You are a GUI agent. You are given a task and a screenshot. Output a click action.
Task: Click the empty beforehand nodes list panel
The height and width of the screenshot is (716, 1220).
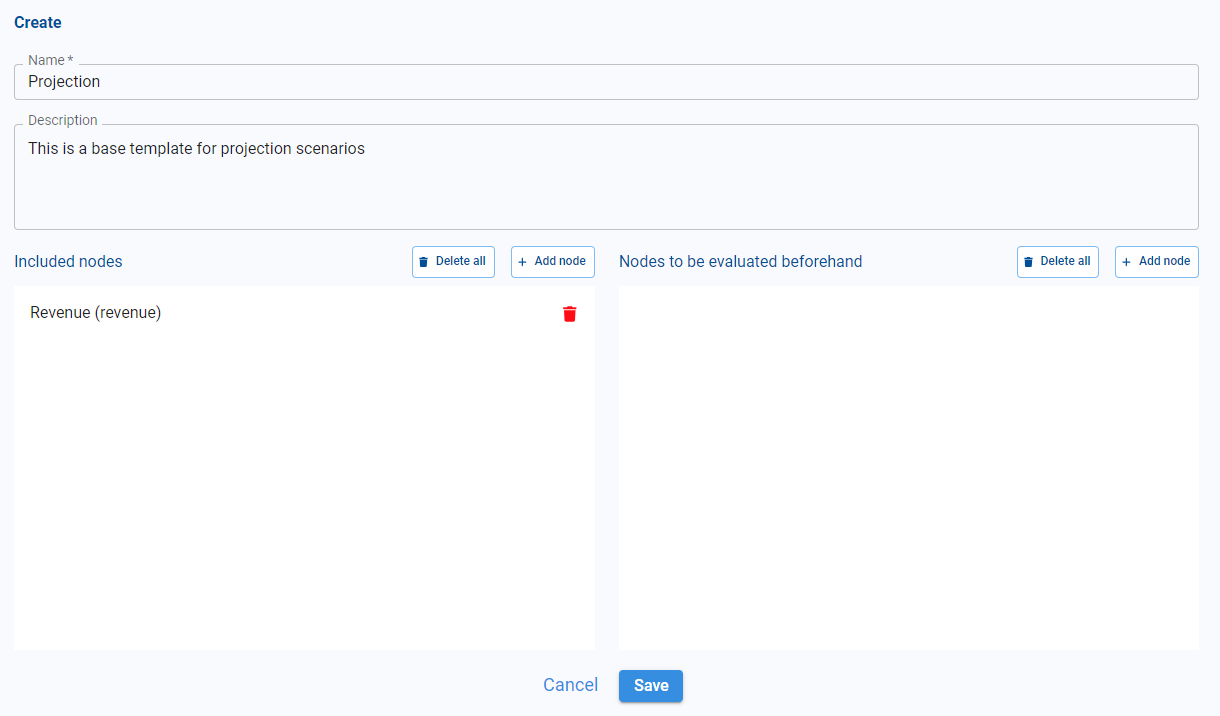click(908, 468)
